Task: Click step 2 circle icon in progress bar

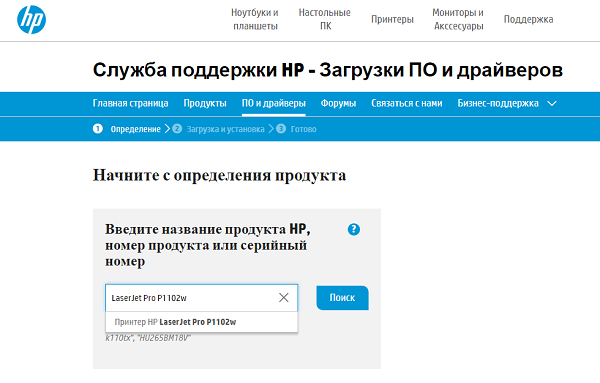Action: (177, 129)
